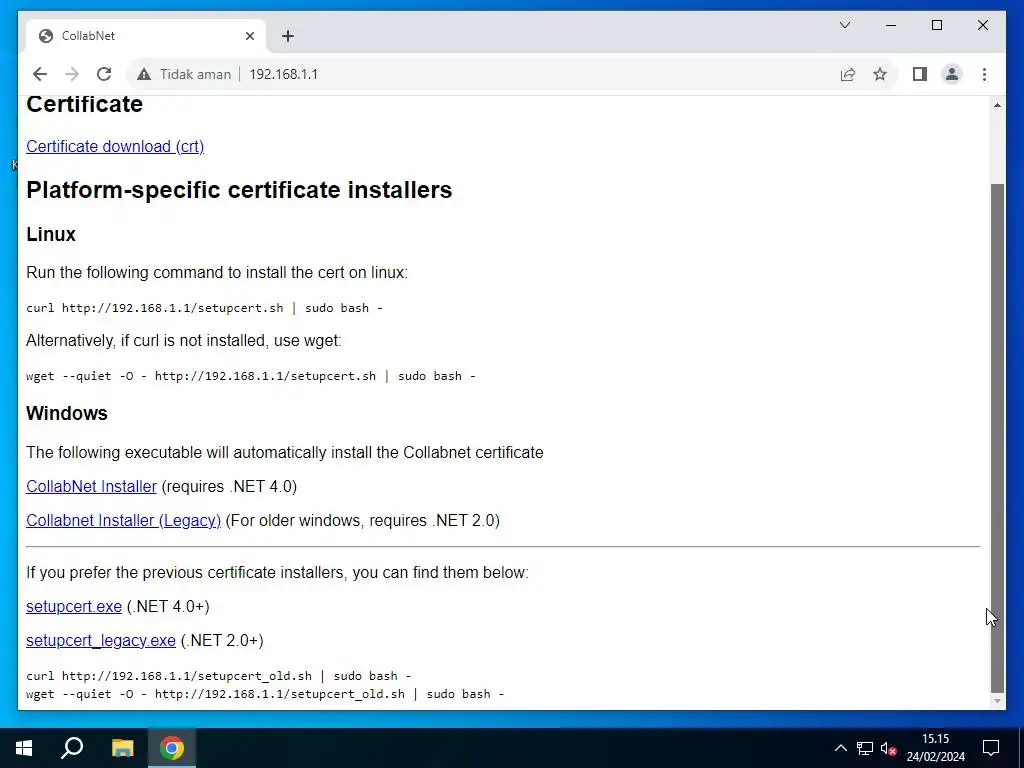This screenshot has height=768, width=1024.
Task: Open the 'Tidak aman' site security warning
Action: coord(184,74)
